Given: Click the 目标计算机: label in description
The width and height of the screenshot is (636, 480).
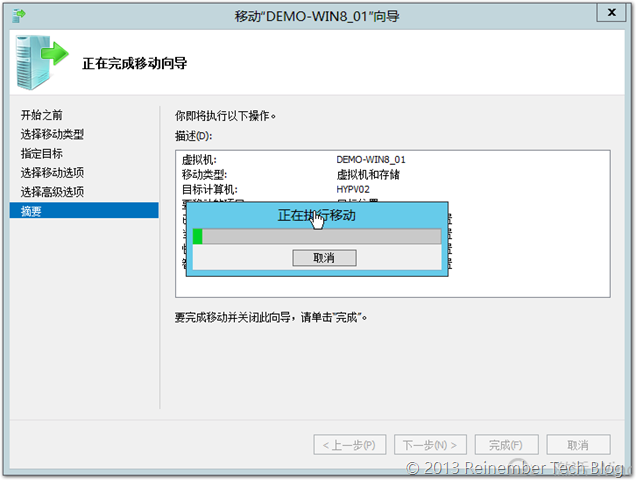Looking at the screenshot, I should (210, 189).
